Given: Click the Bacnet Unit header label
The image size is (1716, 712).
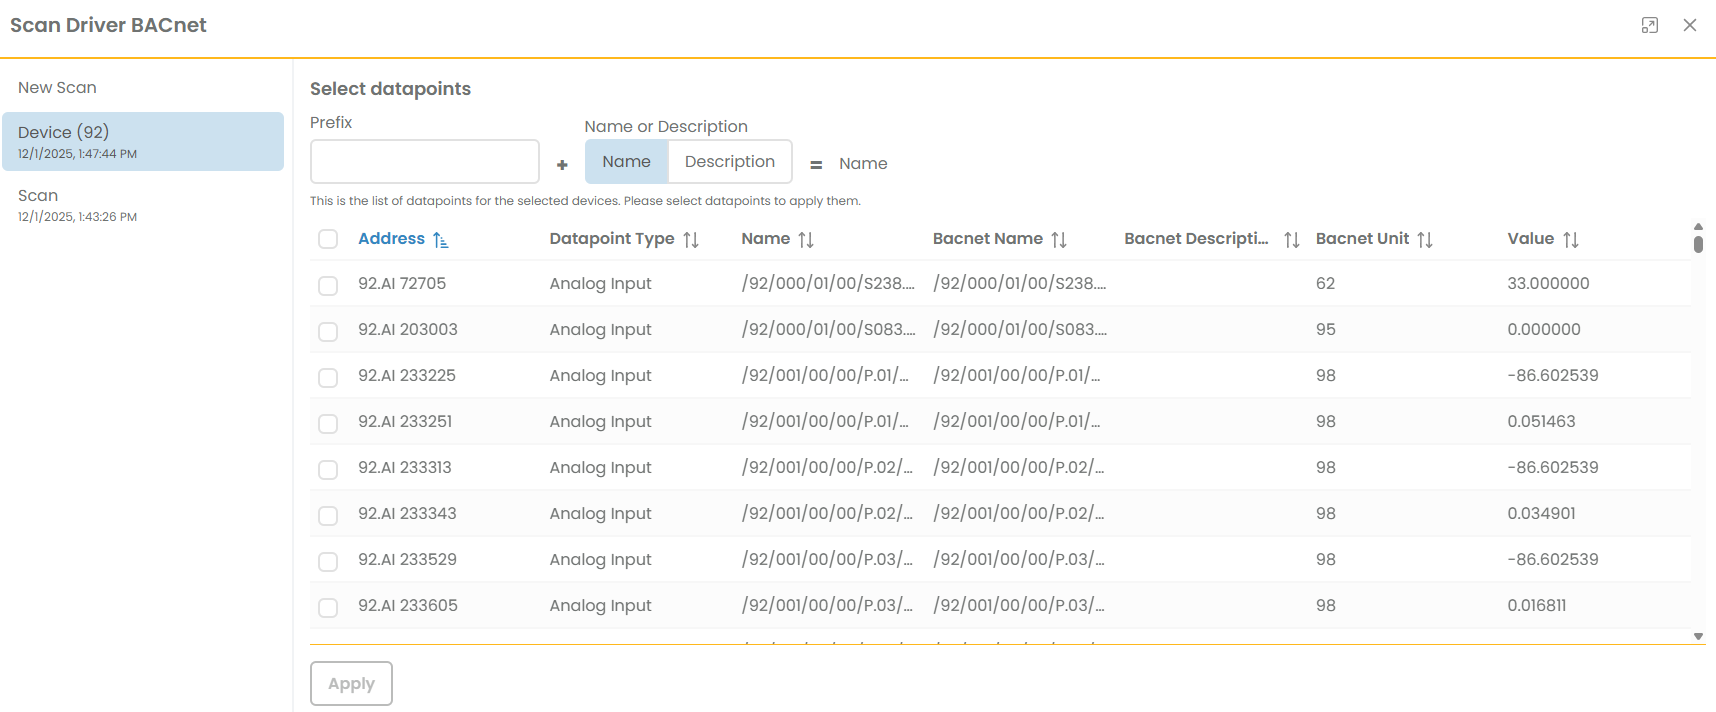Looking at the screenshot, I should point(1363,239).
